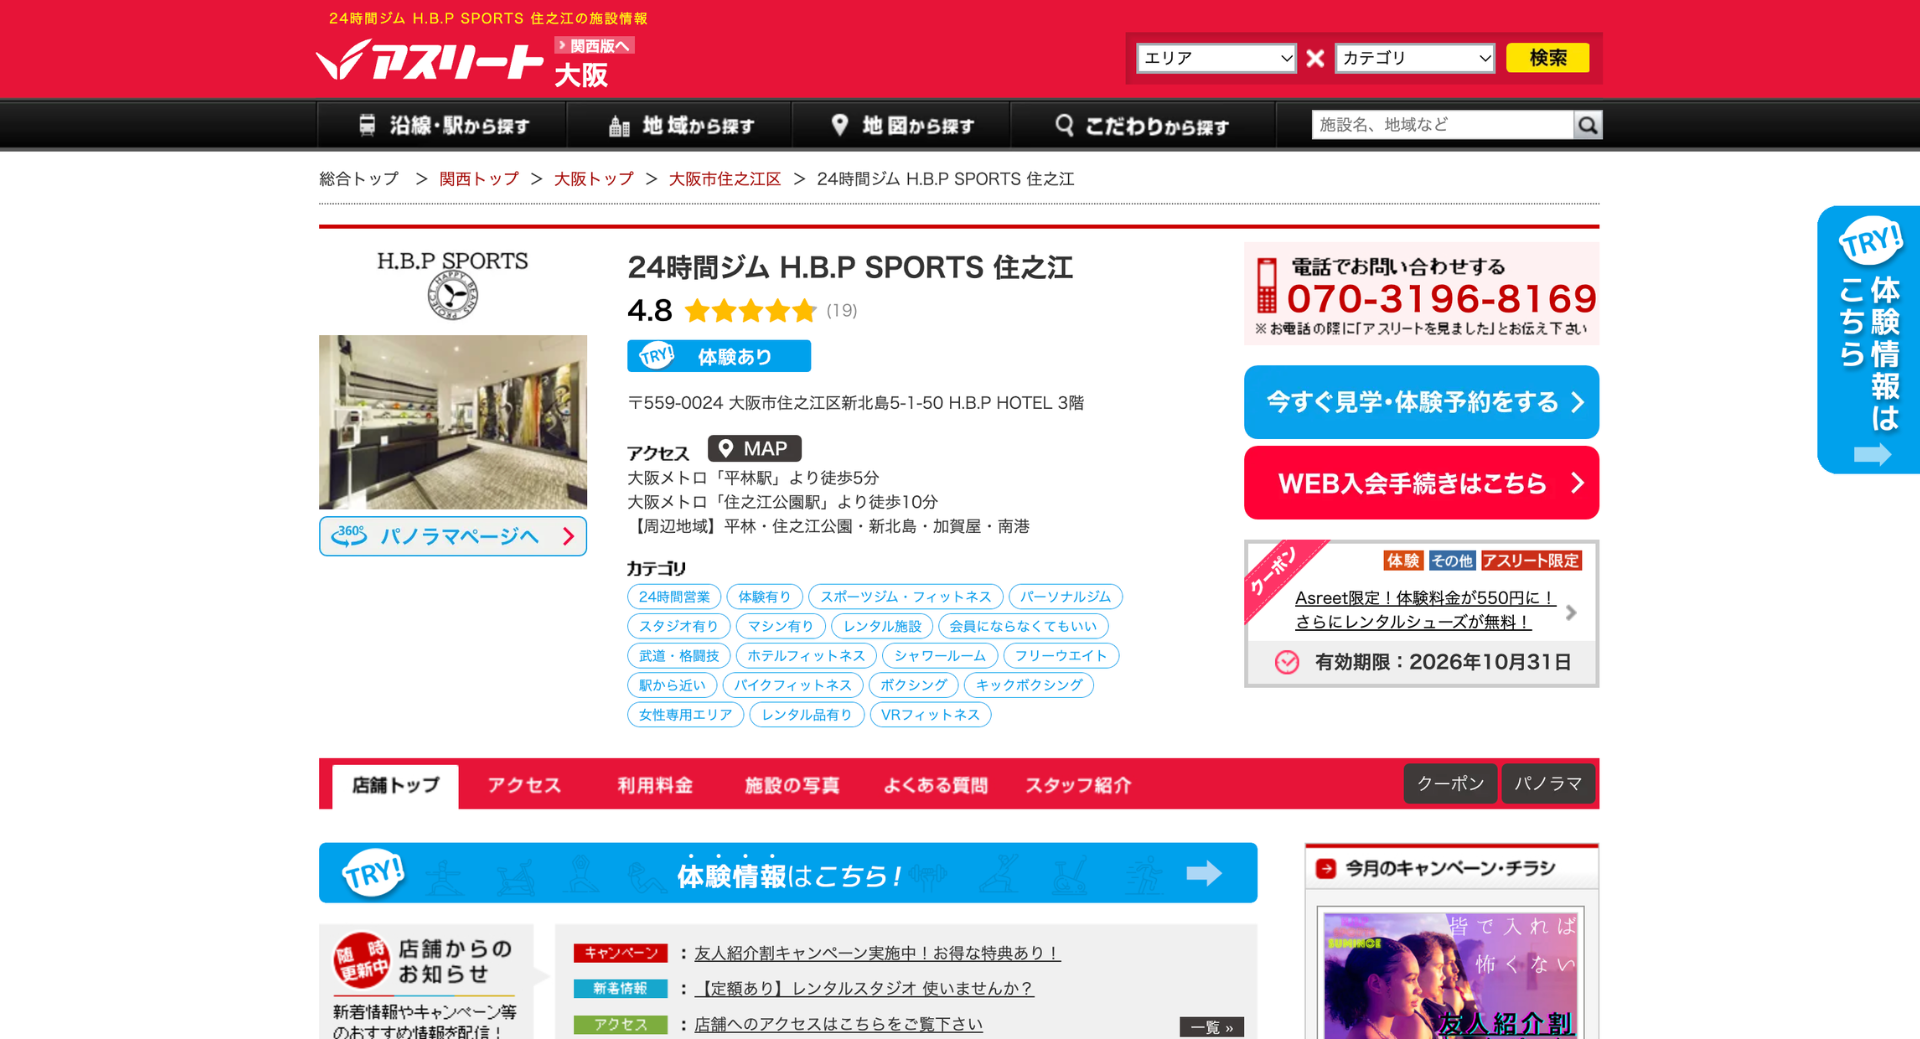This screenshot has height=1039, width=1920.
Task: Select キックボクシング tag
Action: 1029,685
